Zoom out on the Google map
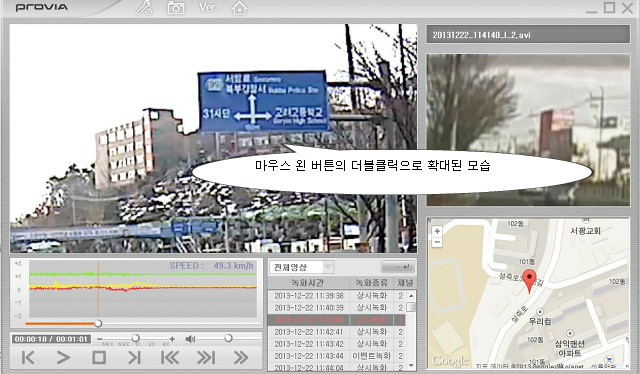Image resolution: width=640 pixels, height=374 pixels. point(437,242)
